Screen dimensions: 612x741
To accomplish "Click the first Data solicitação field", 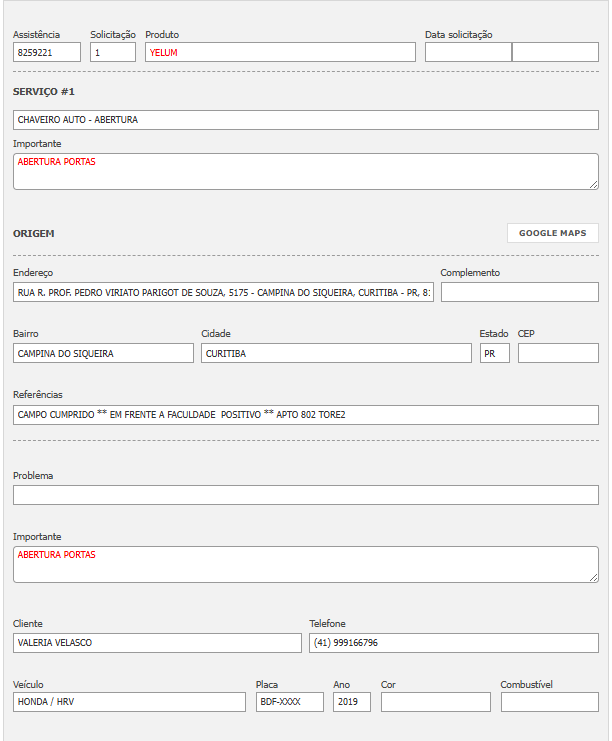I will (x=468, y=52).
